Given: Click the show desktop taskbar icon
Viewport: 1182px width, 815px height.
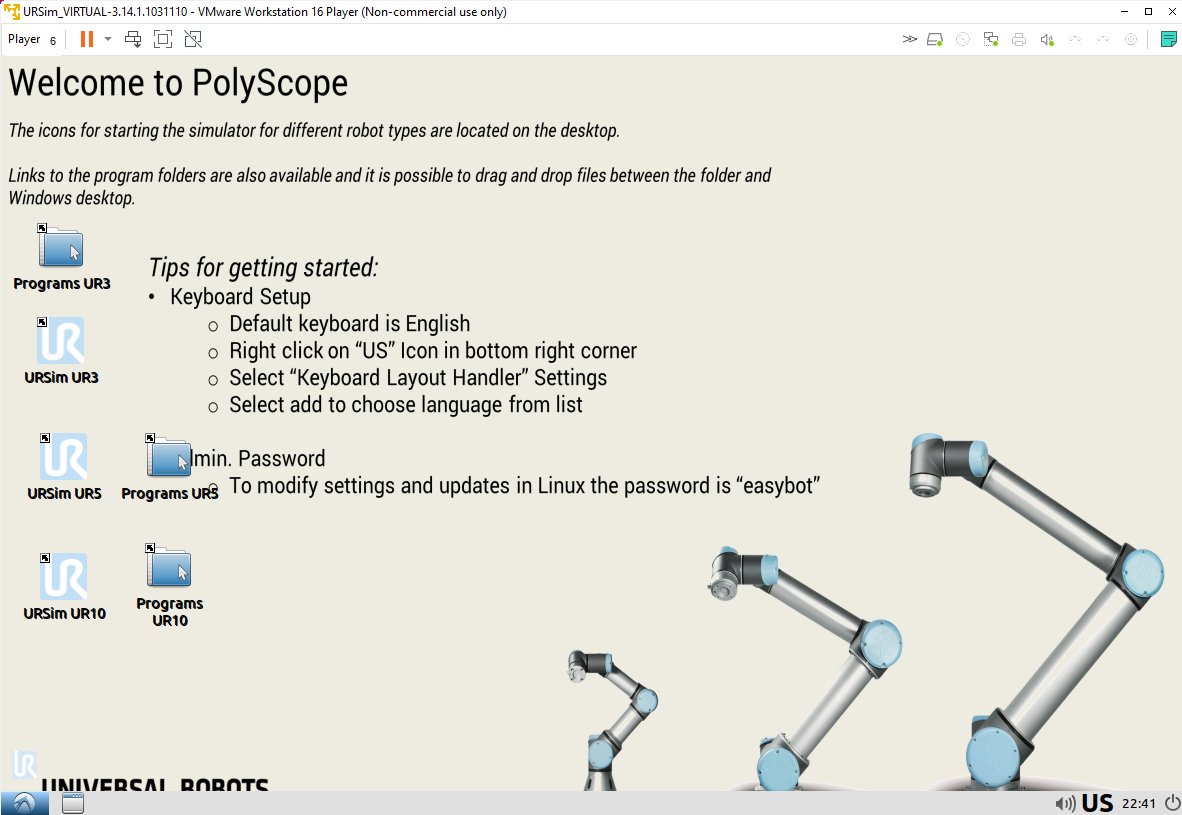Looking at the screenshot, I should (x=73, y=804).
